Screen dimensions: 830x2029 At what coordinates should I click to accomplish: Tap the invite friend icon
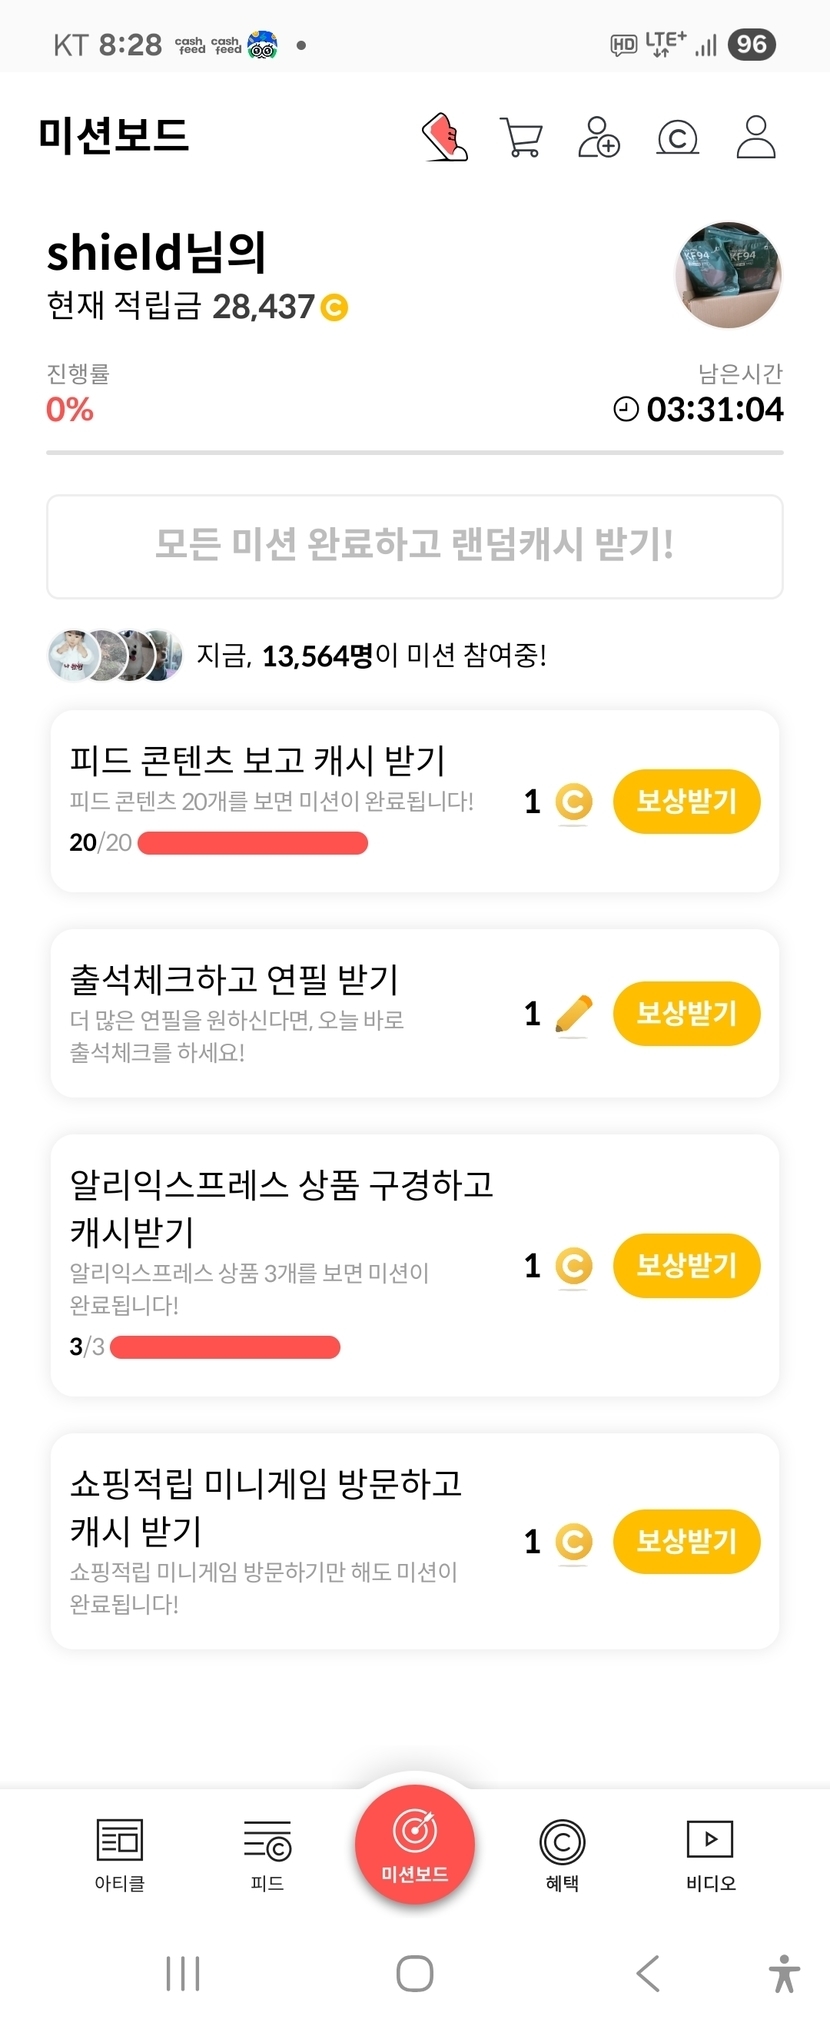(x=599, y=137)
